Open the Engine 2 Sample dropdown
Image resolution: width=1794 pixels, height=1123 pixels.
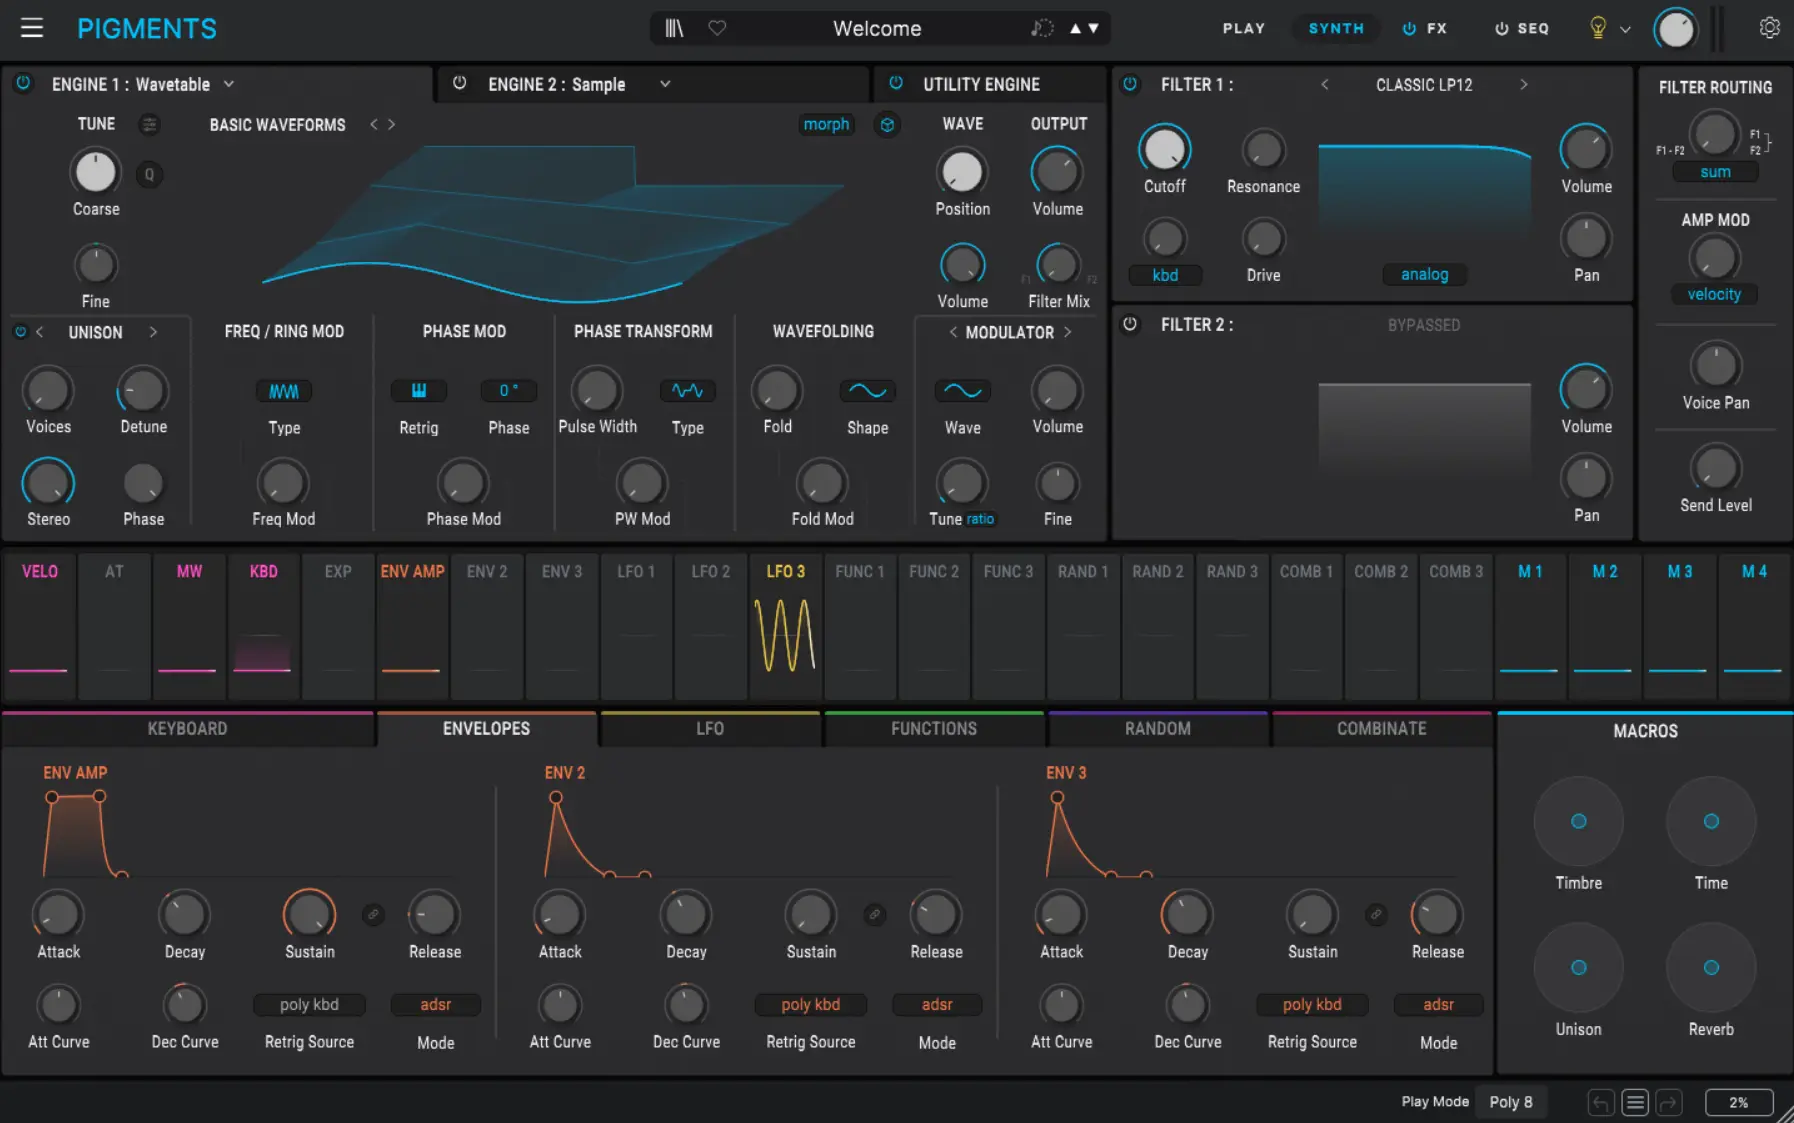pos(665,84)
